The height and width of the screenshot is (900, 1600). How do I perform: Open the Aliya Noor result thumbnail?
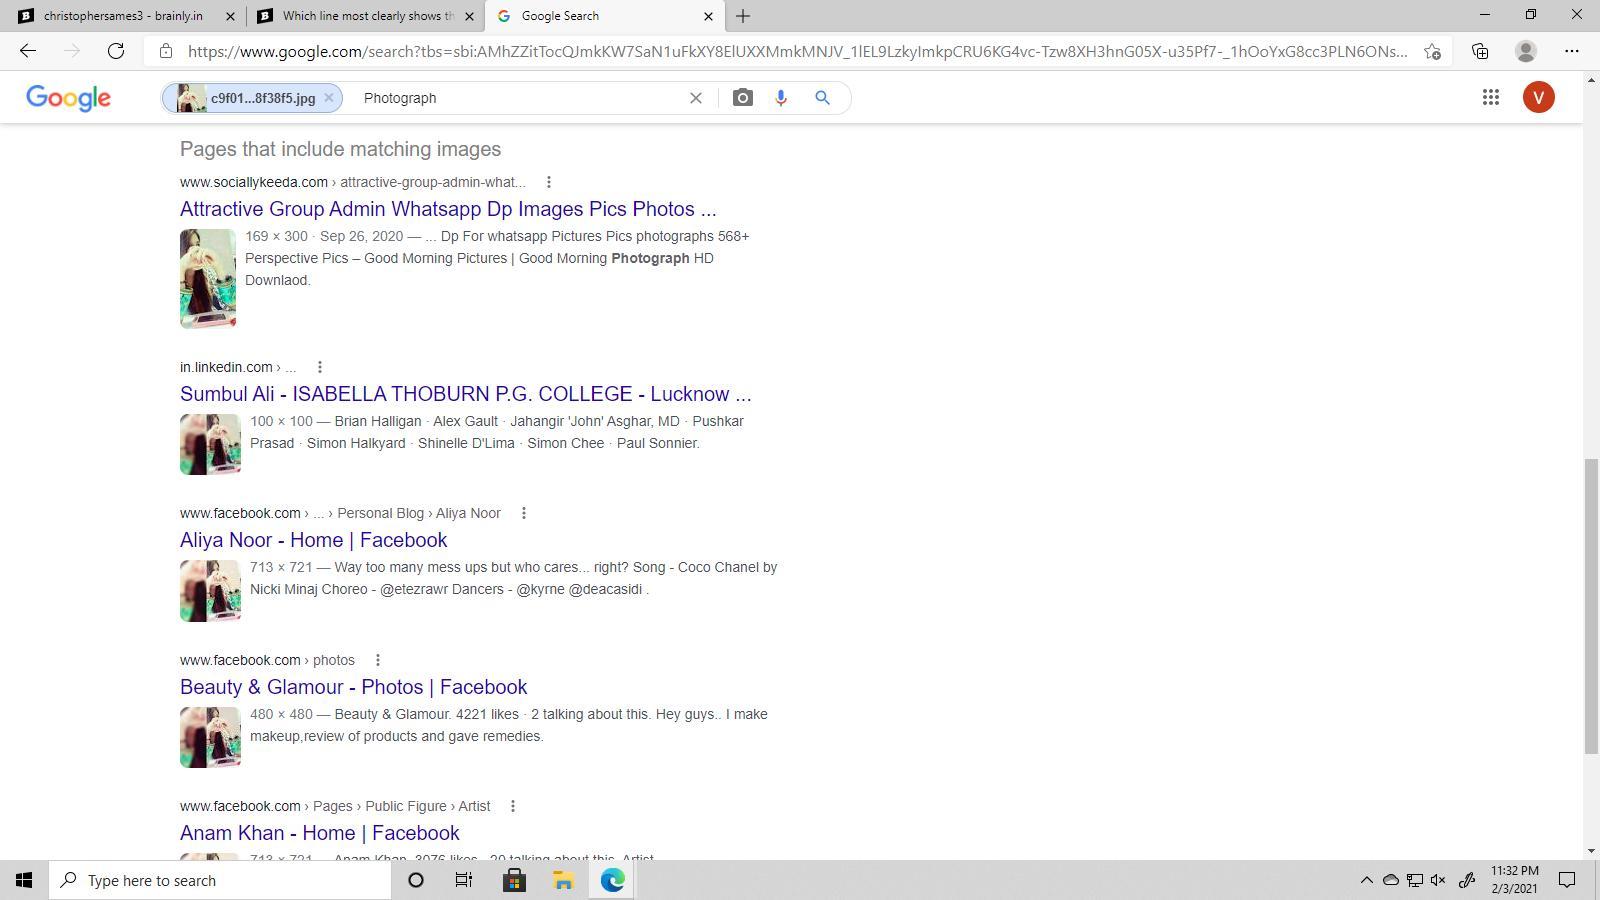pos(210,591)
